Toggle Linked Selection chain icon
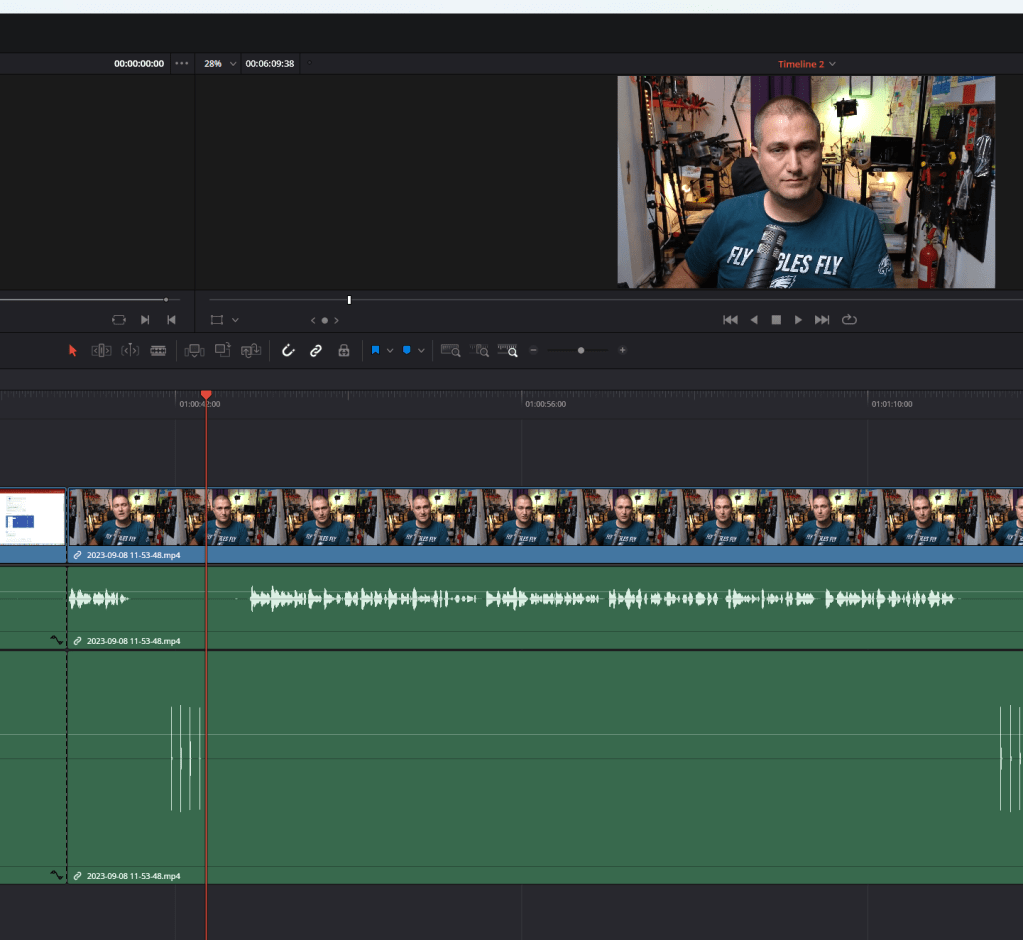Viewport: 1023px width, 940px height. click(x=316, y=350)
